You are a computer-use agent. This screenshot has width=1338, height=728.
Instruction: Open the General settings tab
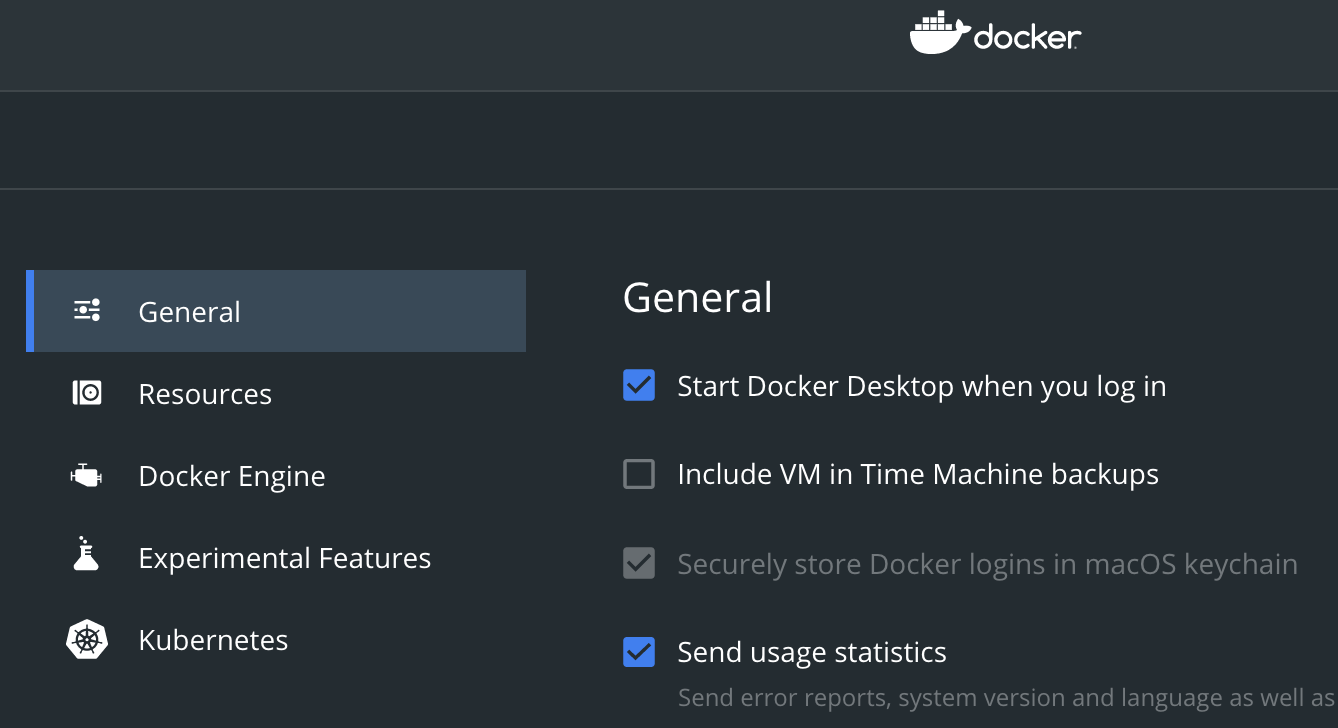pos(276,311)
